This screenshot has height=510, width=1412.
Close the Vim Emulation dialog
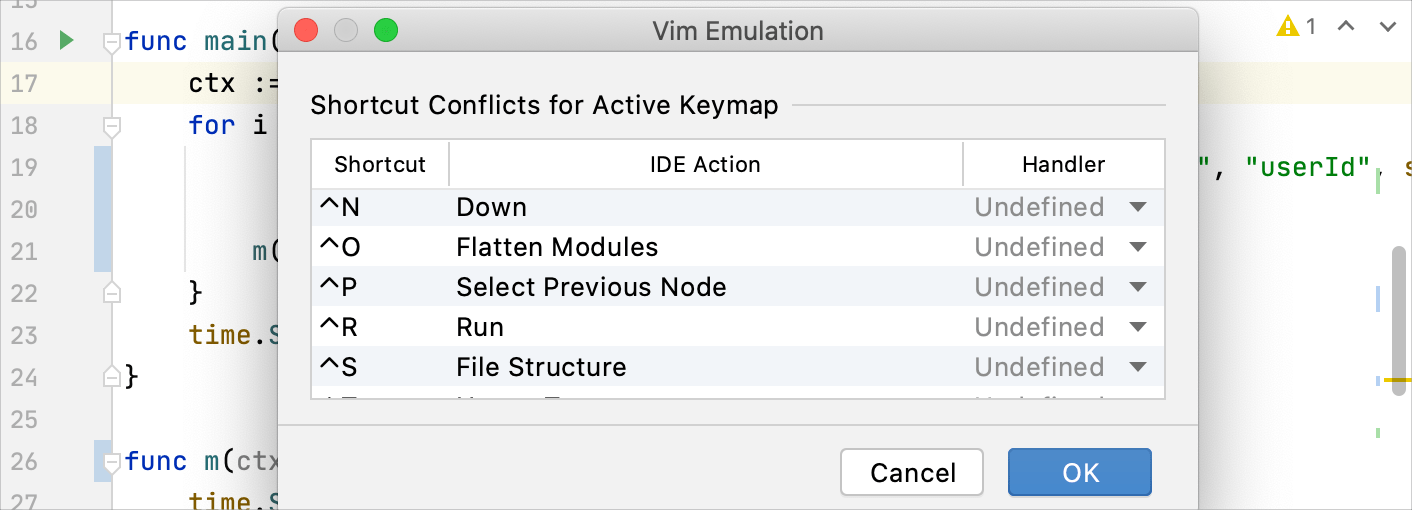[x=306, y=31]
